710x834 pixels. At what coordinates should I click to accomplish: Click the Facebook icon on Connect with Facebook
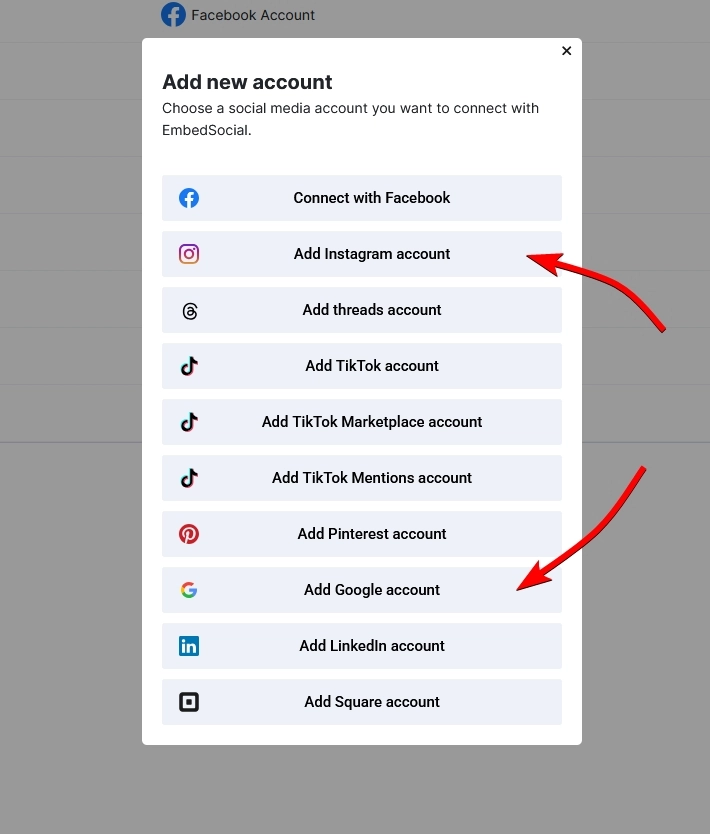(x=189, y=198)
